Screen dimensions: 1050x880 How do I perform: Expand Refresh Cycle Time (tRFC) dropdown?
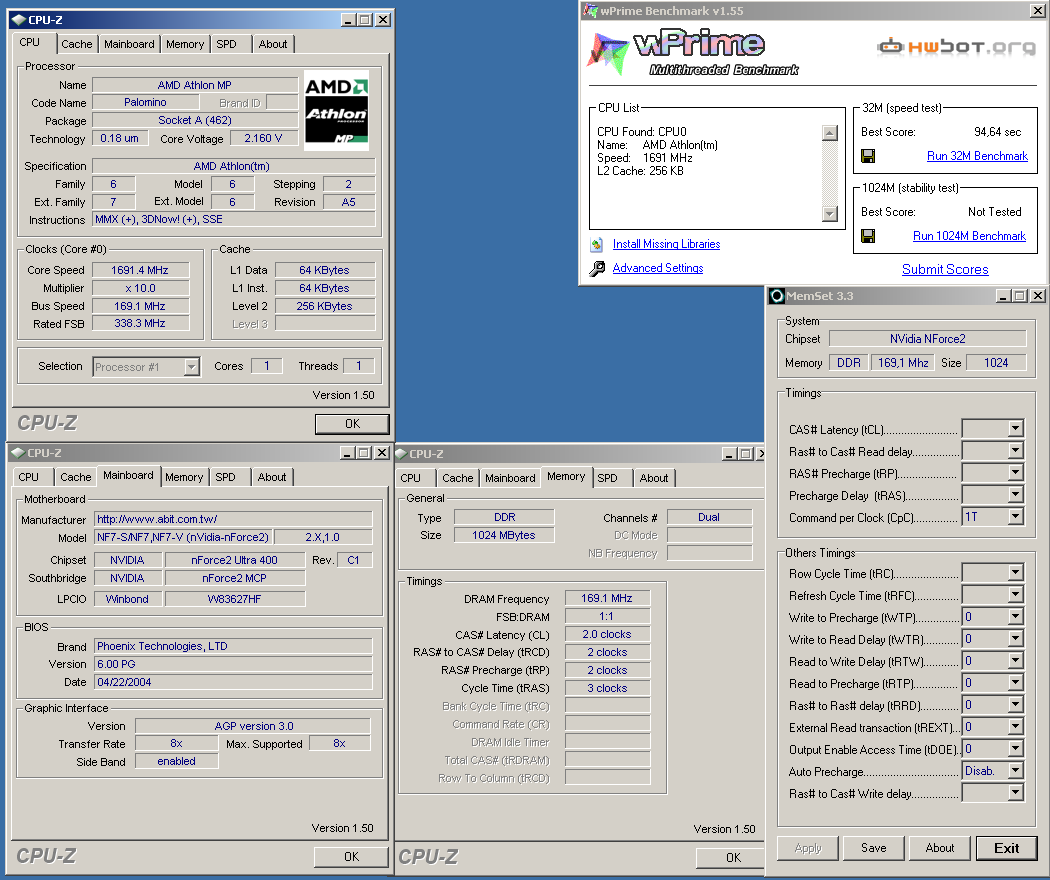pyautogui.click(x=1016, y=595)
